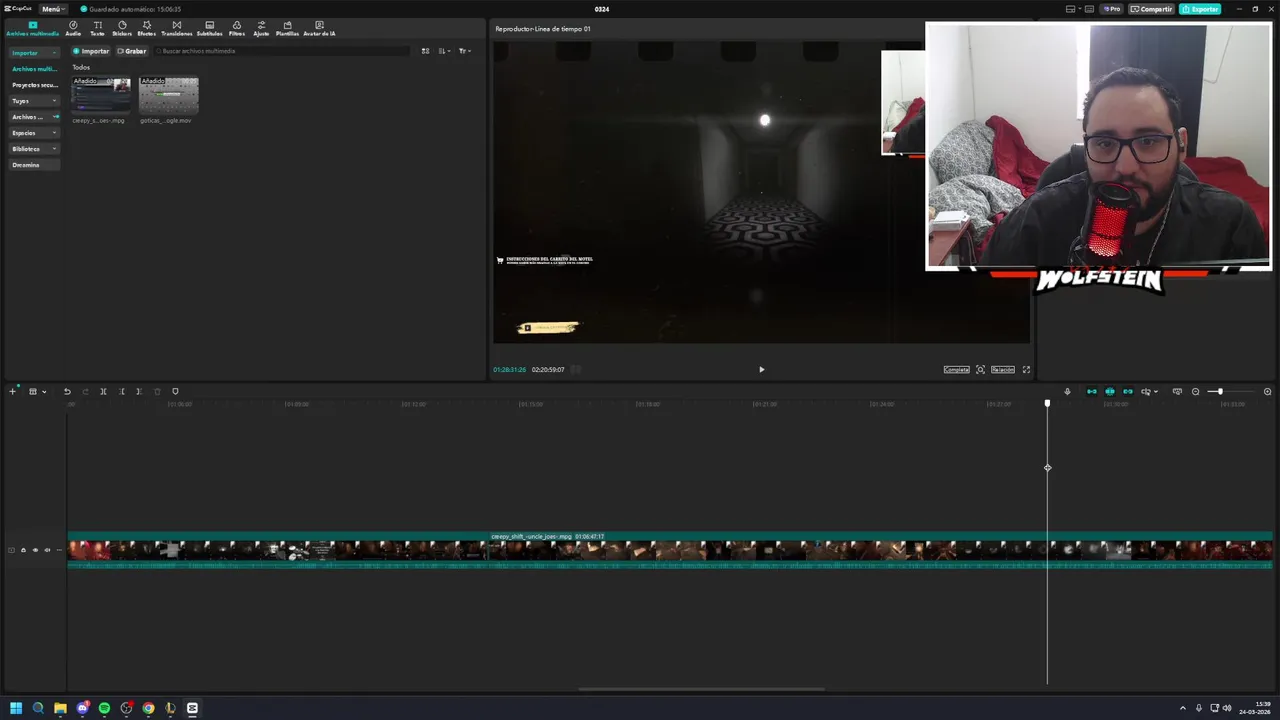Open the media filter type dropdown
The height and width of the screenshot is (720, 1280).
465,51
